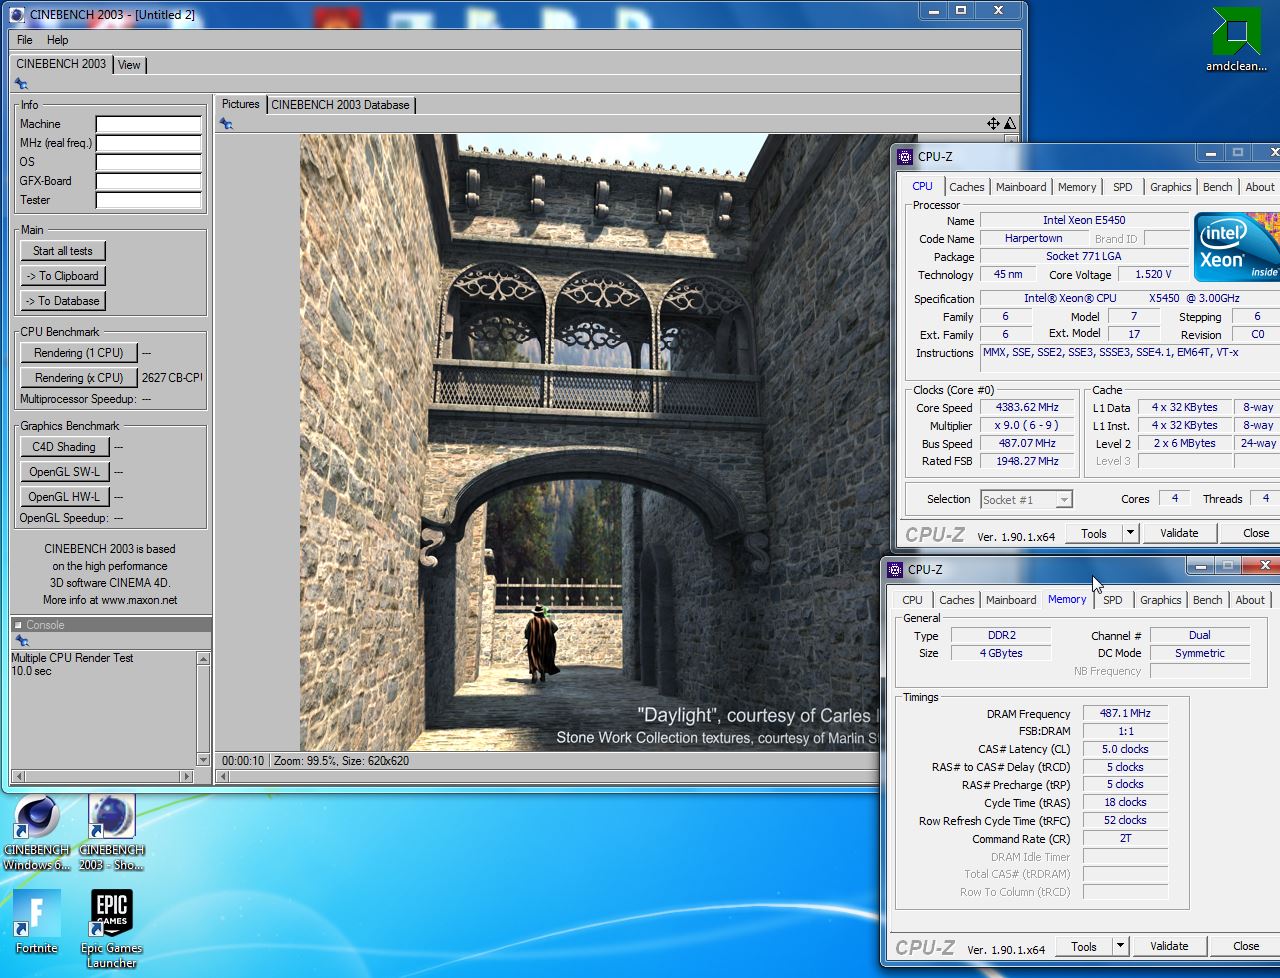This screenshot has height=978, width=1280.
Task: Open CINEBENCH 2003 shortcut on desktop
Action: [112, 833]
